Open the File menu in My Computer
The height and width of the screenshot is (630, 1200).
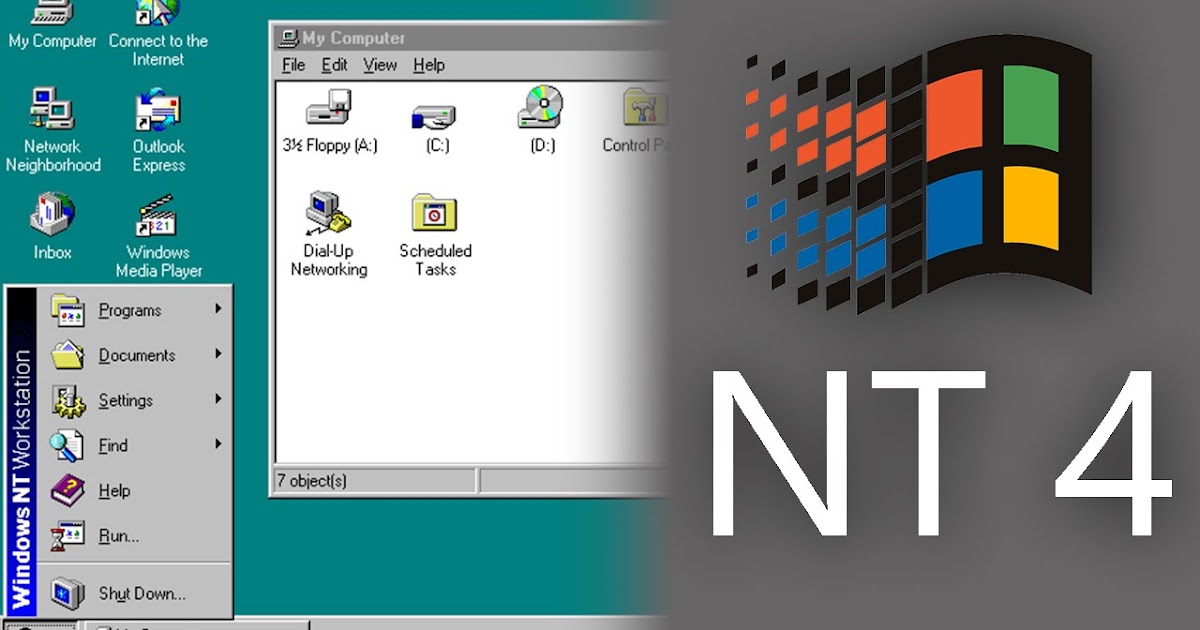coord(293,65)
